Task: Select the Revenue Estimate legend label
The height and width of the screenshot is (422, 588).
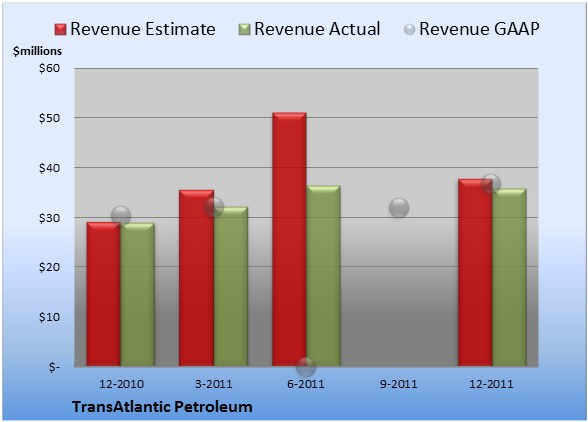Action: tap(143, 29)
